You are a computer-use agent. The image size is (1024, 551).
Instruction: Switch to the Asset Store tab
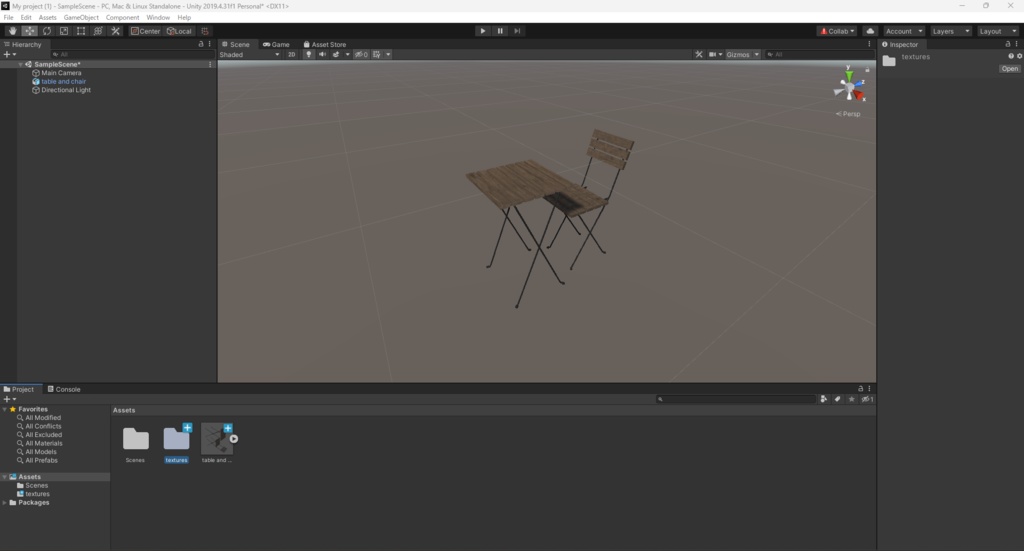click(x=325, y=44)
